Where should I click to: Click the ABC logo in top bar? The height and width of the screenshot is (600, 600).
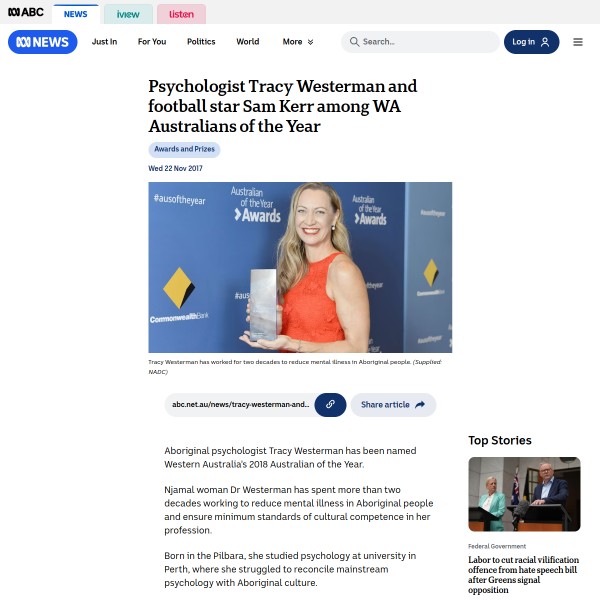(26, 12)
